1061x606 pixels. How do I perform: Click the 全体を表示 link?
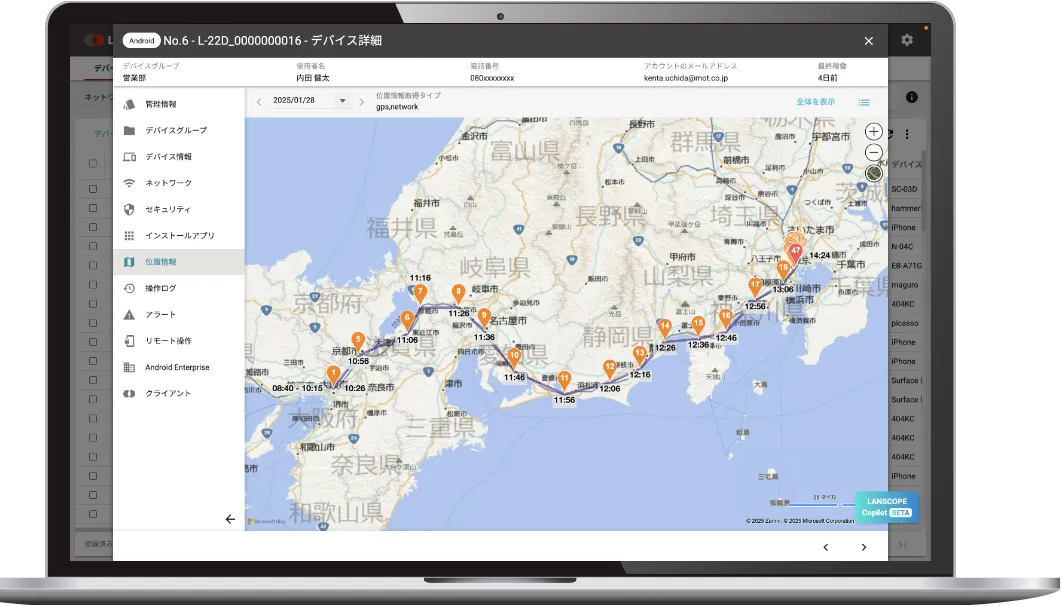[x=815, y=102]
